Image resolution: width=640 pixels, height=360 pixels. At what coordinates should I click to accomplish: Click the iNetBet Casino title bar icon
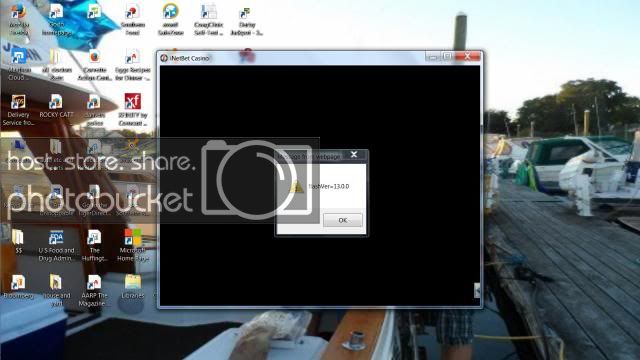(164, 58)
